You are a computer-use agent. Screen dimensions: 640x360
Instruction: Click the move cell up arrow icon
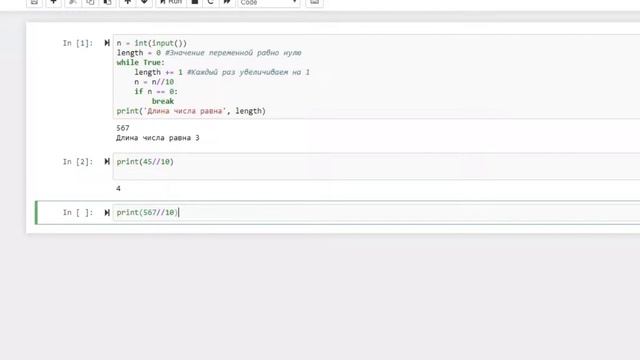[x=127, y=2]
